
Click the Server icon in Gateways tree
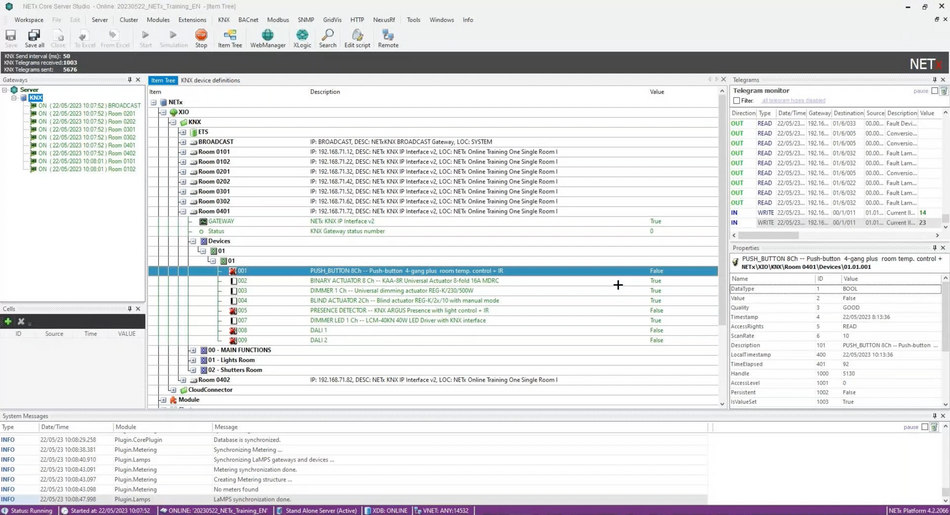[14, 90]
